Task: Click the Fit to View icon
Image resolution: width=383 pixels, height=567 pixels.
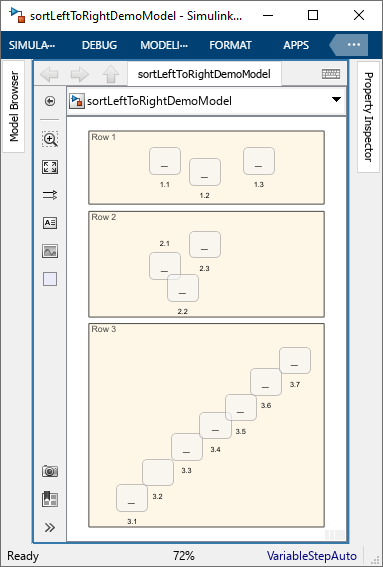Action: pos(50,167)
